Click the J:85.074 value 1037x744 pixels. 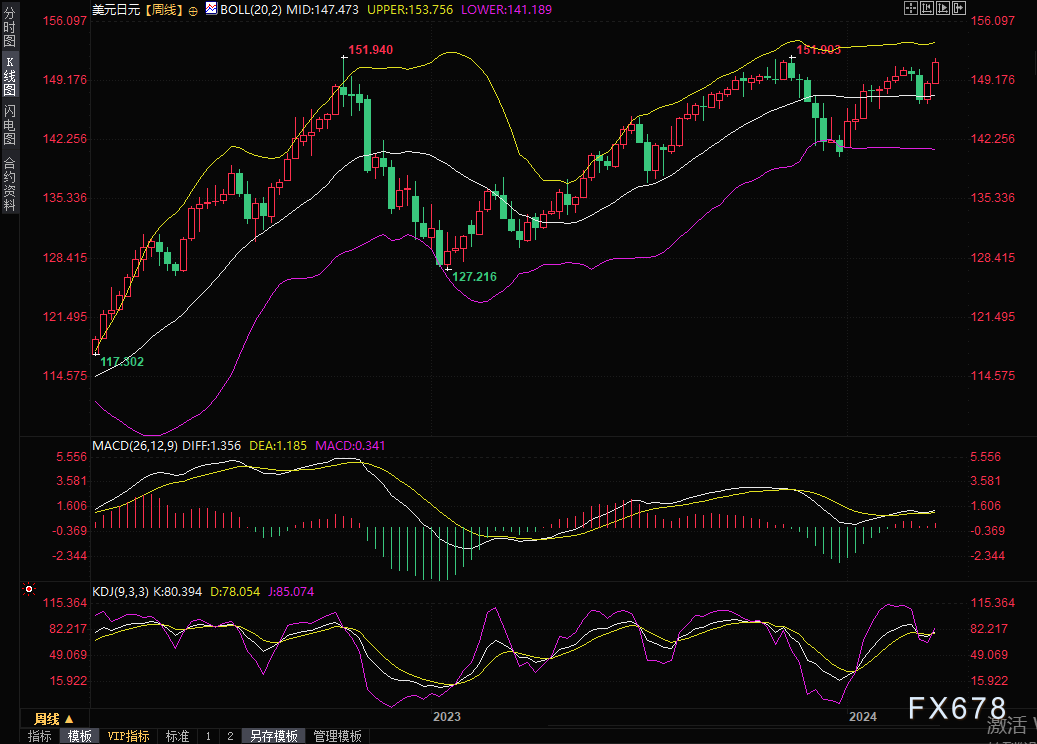coord(291,592)
